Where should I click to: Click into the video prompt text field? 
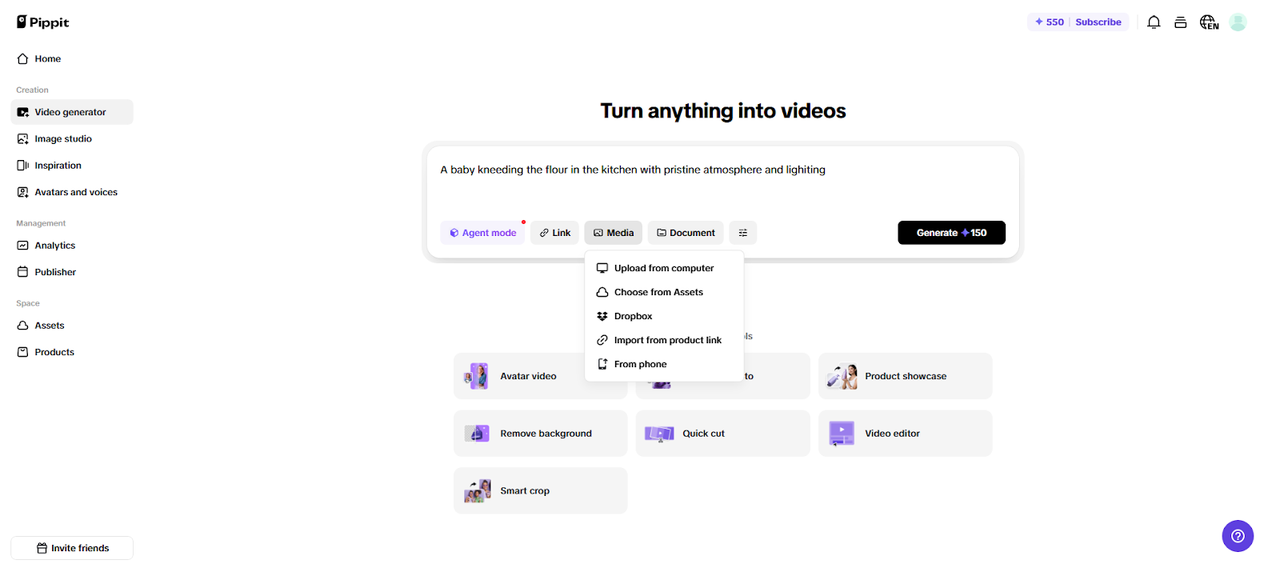coord(722,185)
